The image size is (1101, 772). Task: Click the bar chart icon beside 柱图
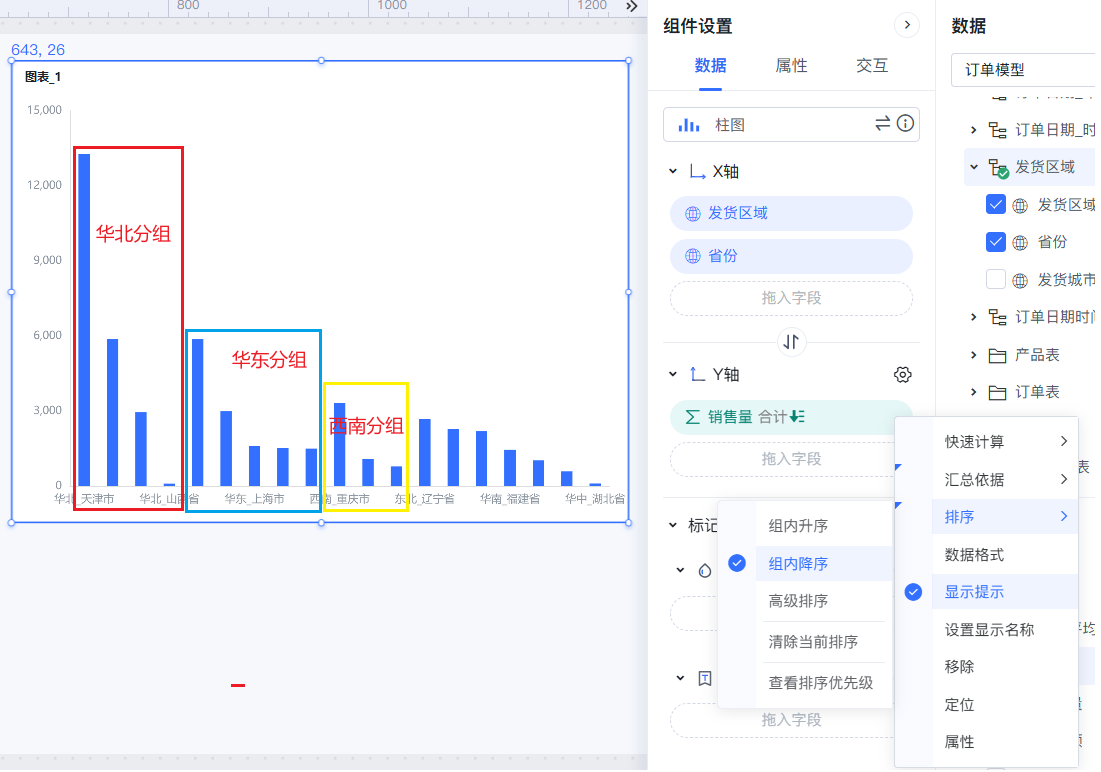tap(688, 125)
